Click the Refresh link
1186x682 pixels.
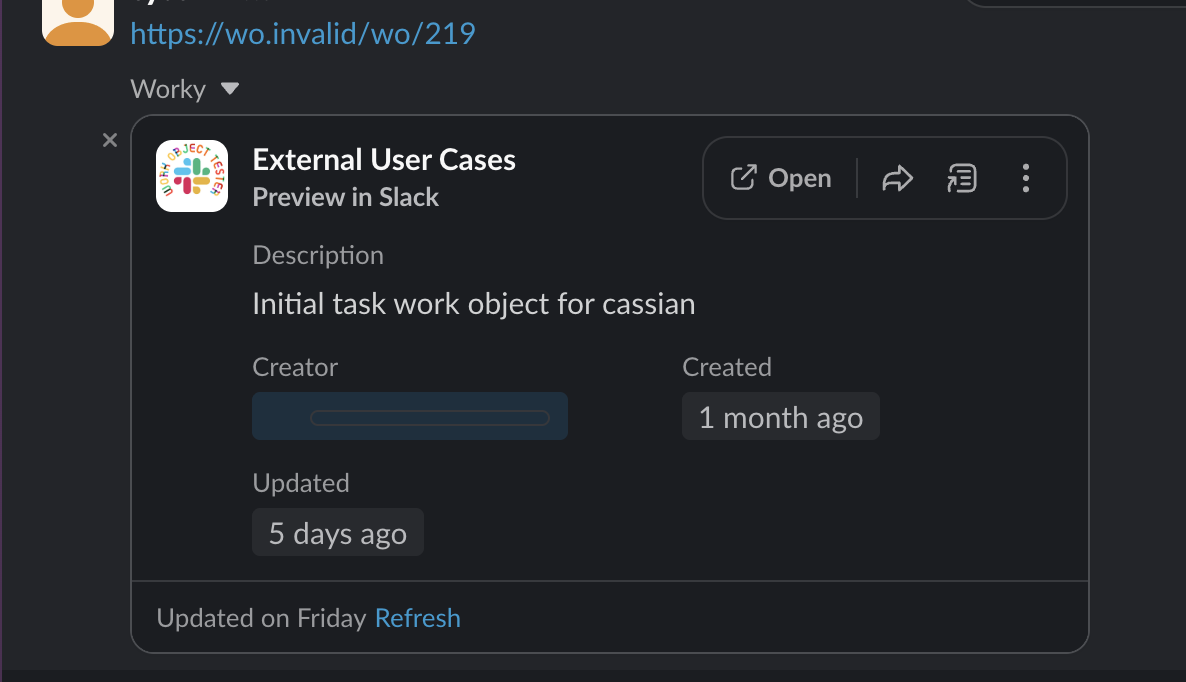click(x=418, y=618)
